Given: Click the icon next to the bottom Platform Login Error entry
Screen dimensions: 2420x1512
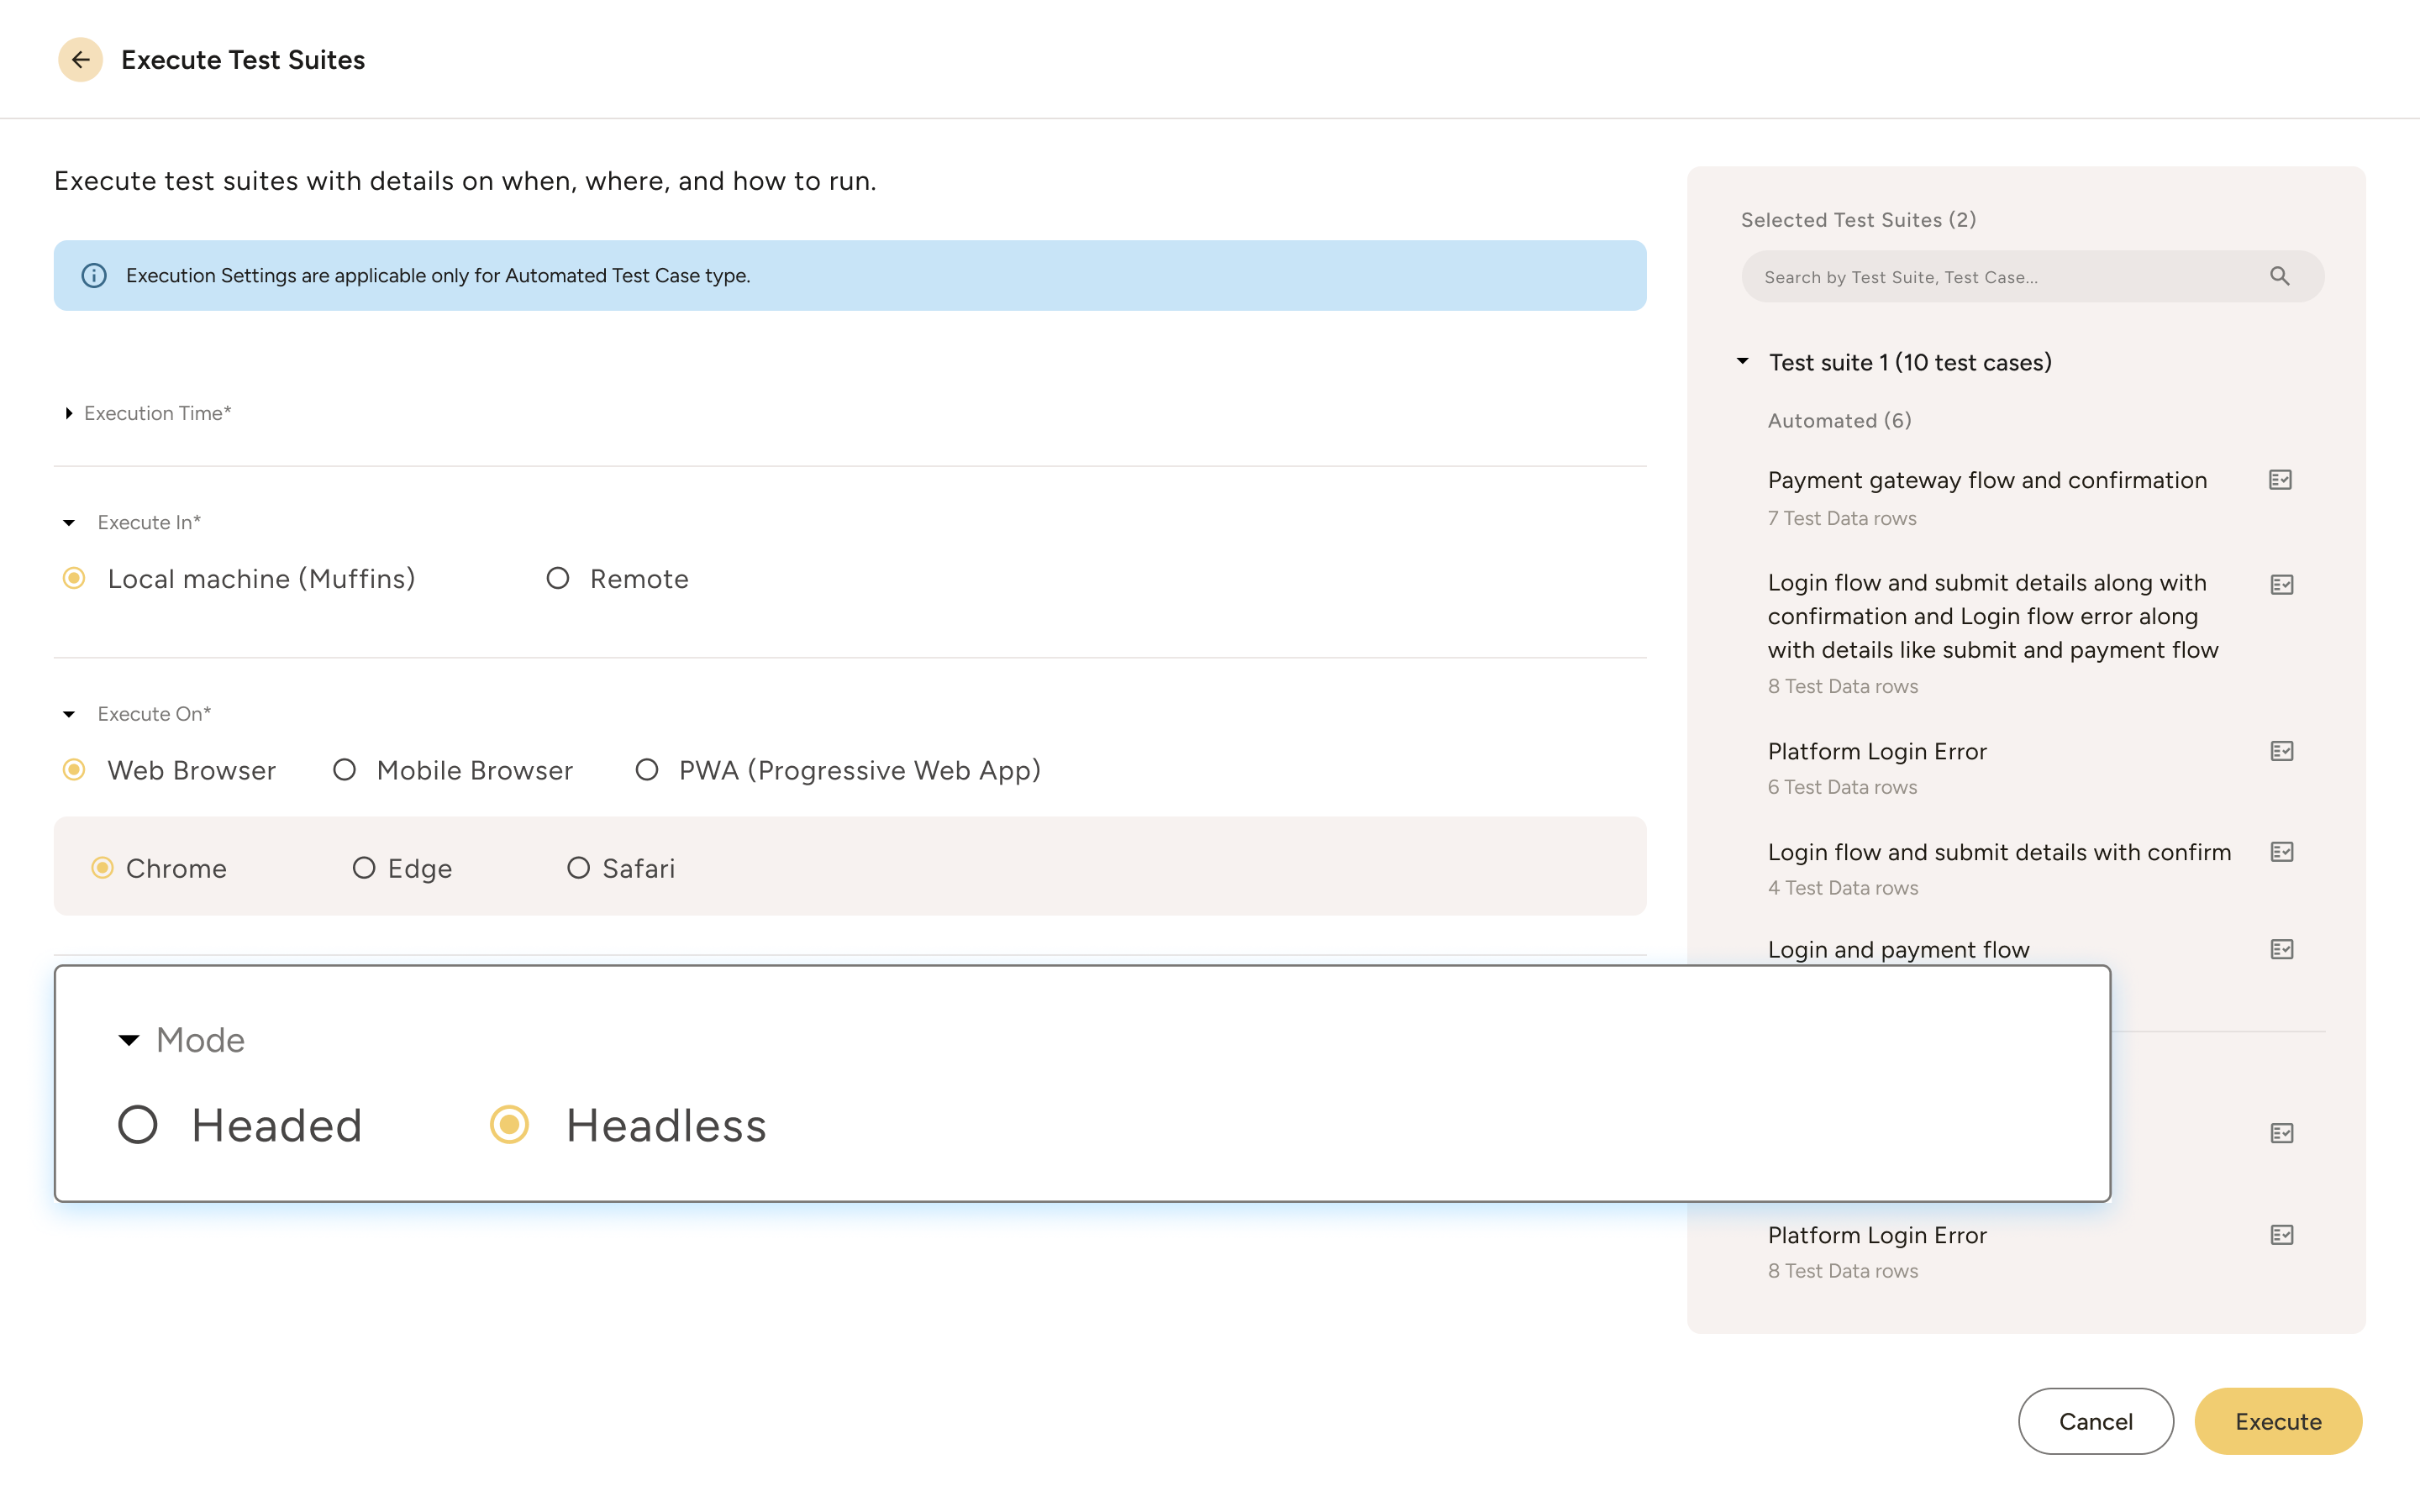Looking at the screenshot, I should click(2282, 1234).
